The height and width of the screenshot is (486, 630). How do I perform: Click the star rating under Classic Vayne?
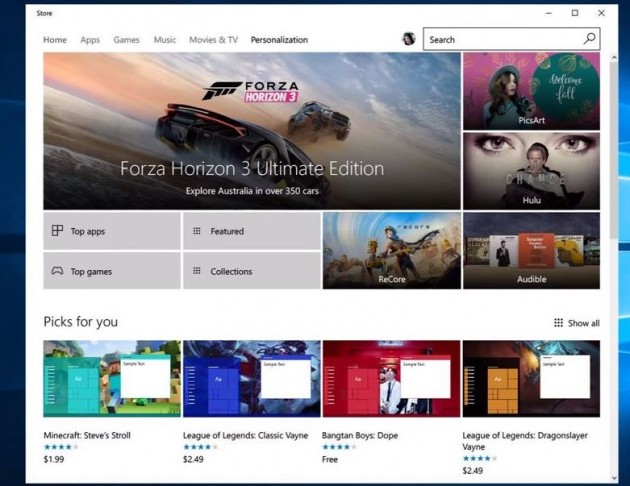tap(200, 447)
